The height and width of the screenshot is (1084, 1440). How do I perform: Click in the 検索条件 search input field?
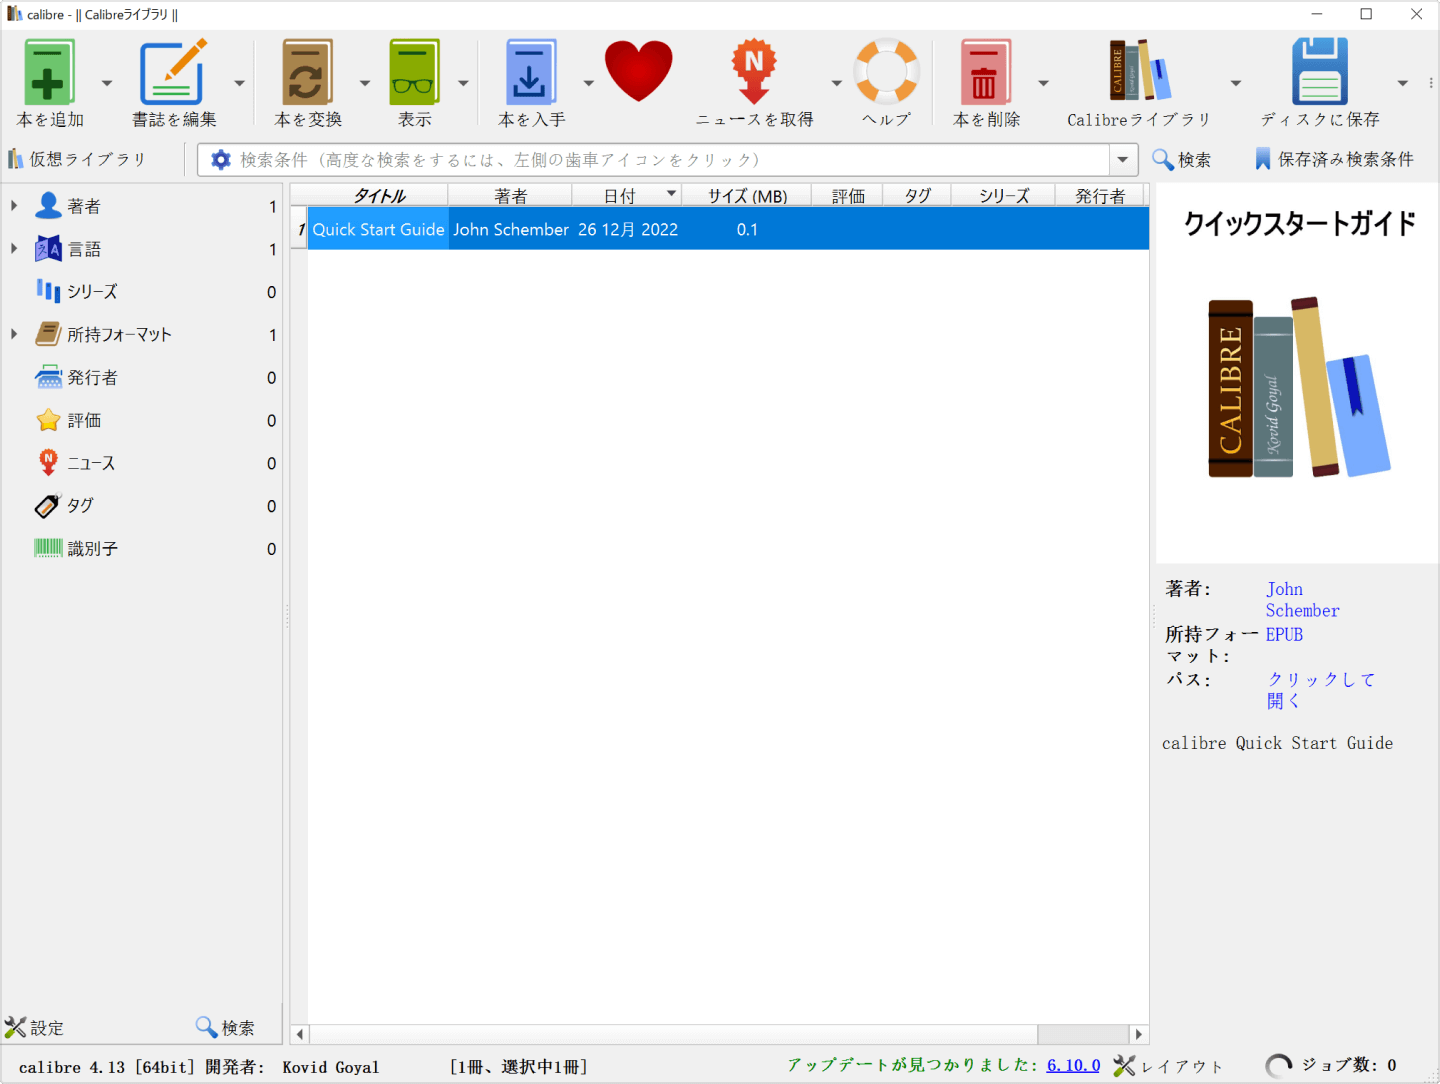[x=670, y=160]
